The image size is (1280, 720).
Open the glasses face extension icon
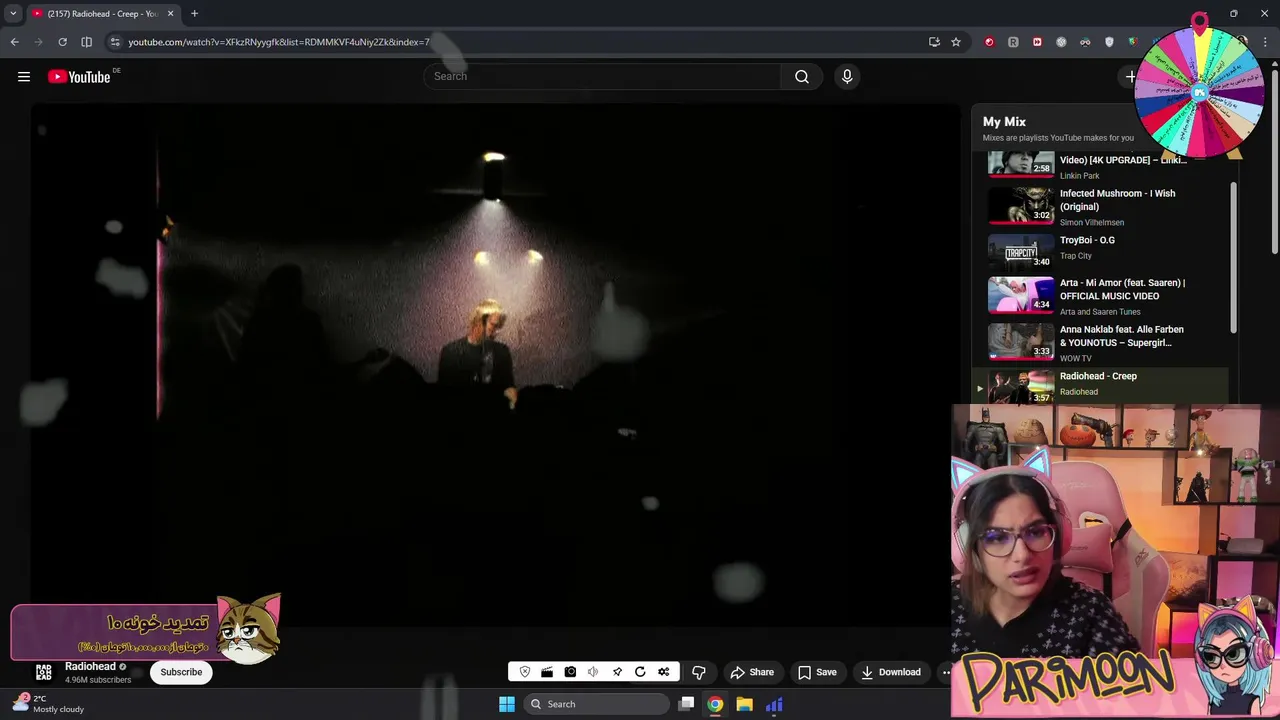coord(1085,42)
